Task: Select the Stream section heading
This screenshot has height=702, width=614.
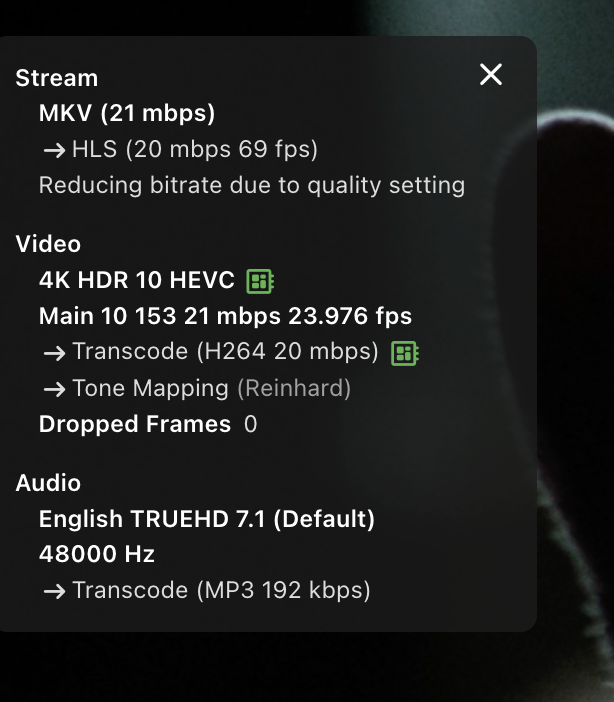Action: click(x=57, y=78)
